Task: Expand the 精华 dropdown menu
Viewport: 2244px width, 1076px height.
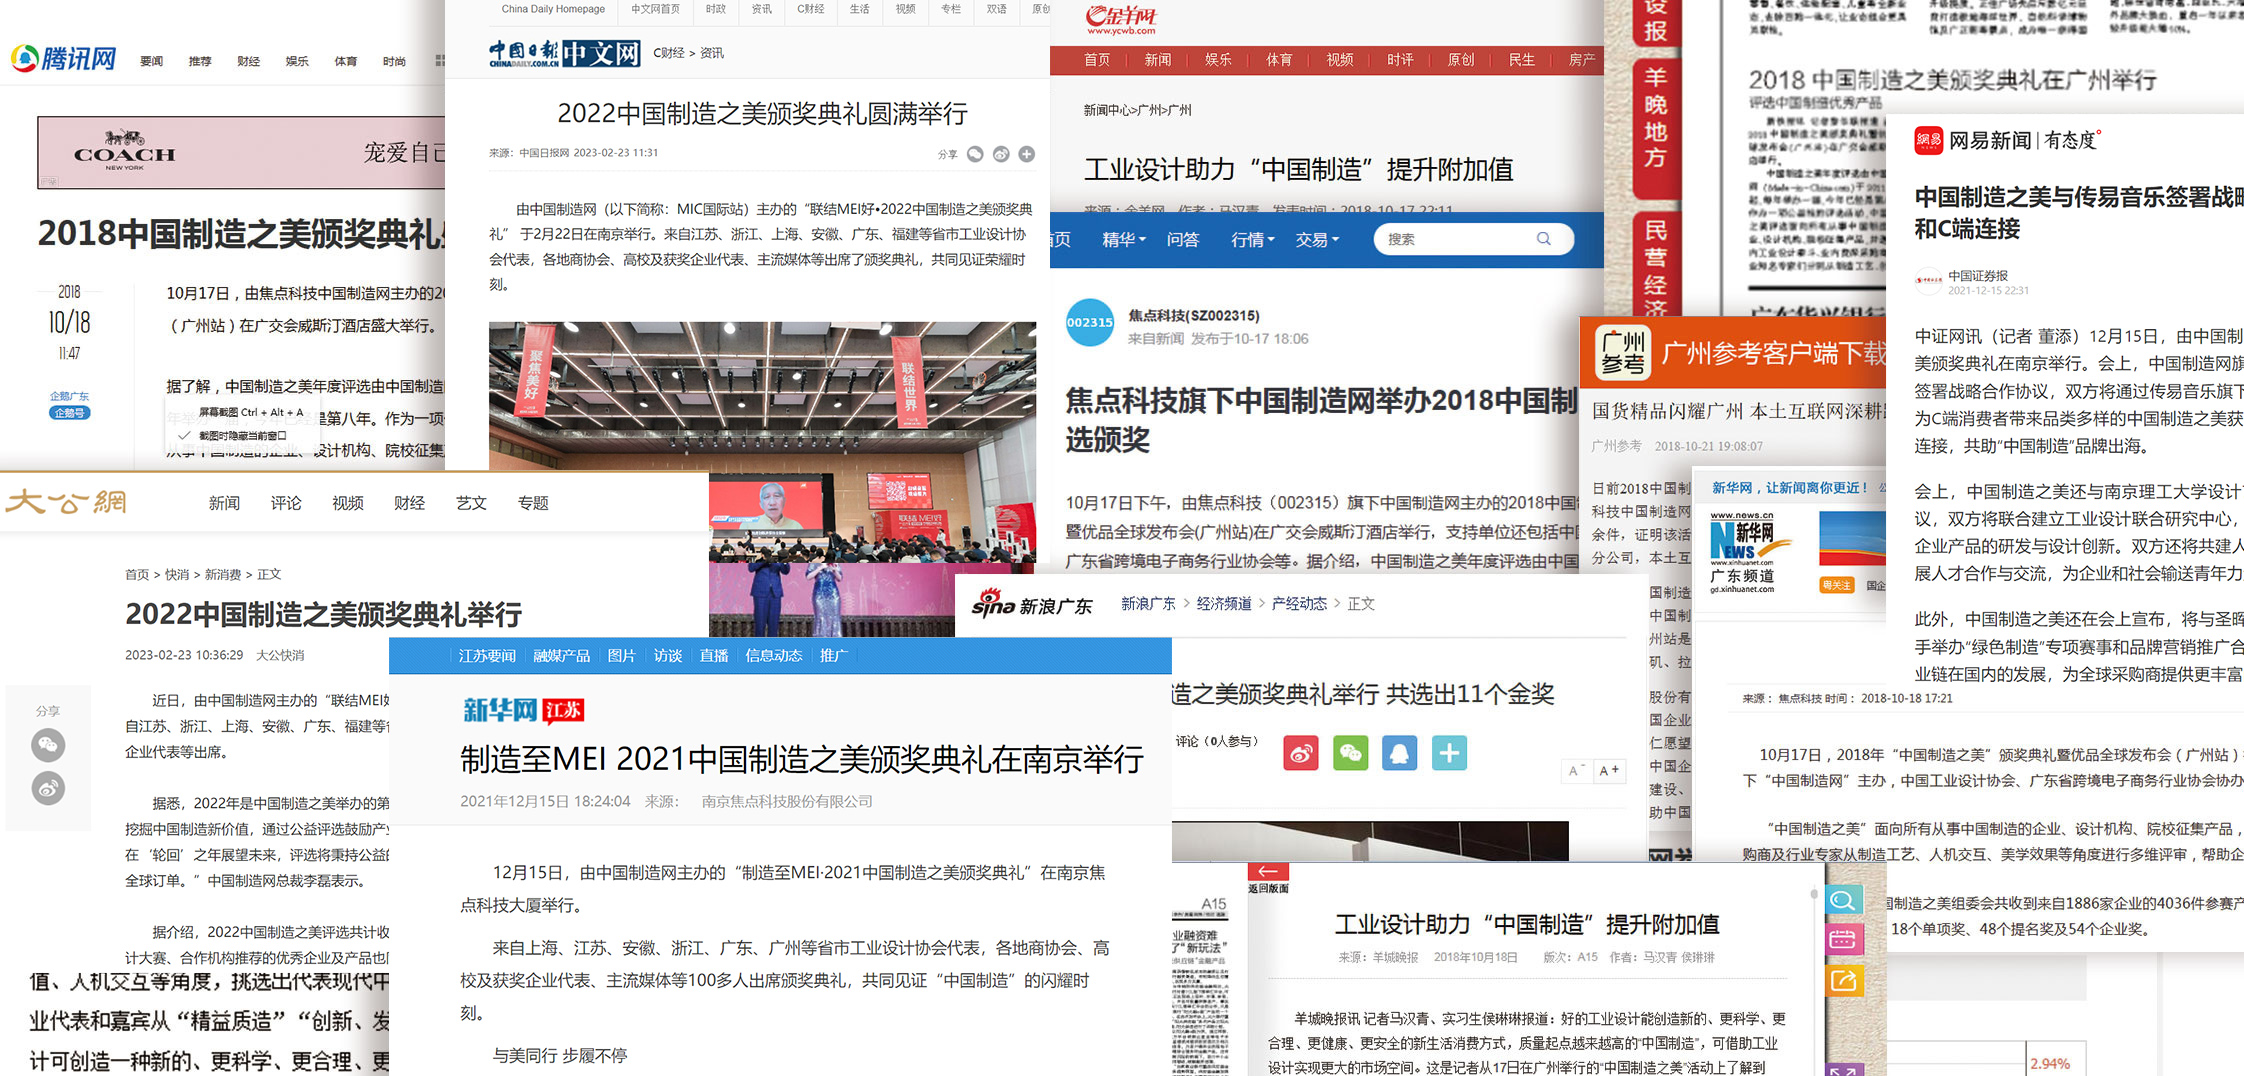Action: coord(1123,240)
